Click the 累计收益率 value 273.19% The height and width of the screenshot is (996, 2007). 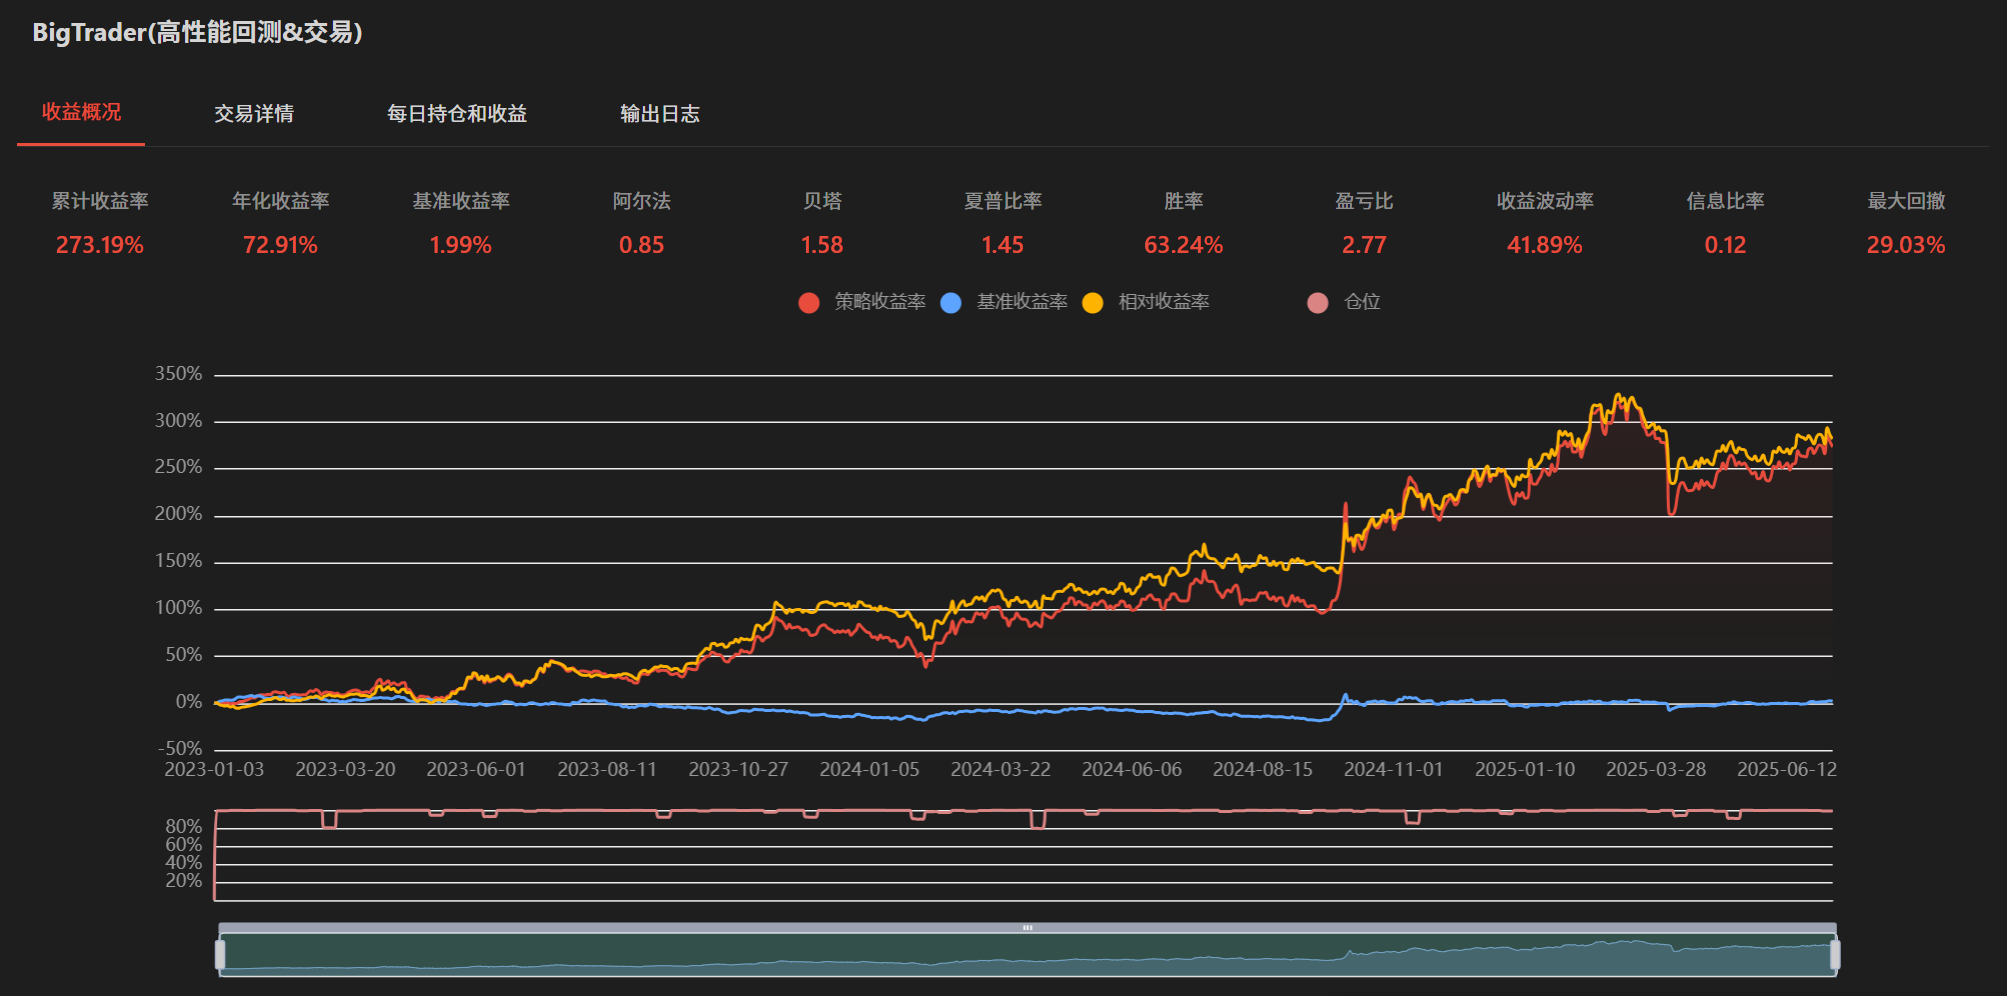[100, 245]
